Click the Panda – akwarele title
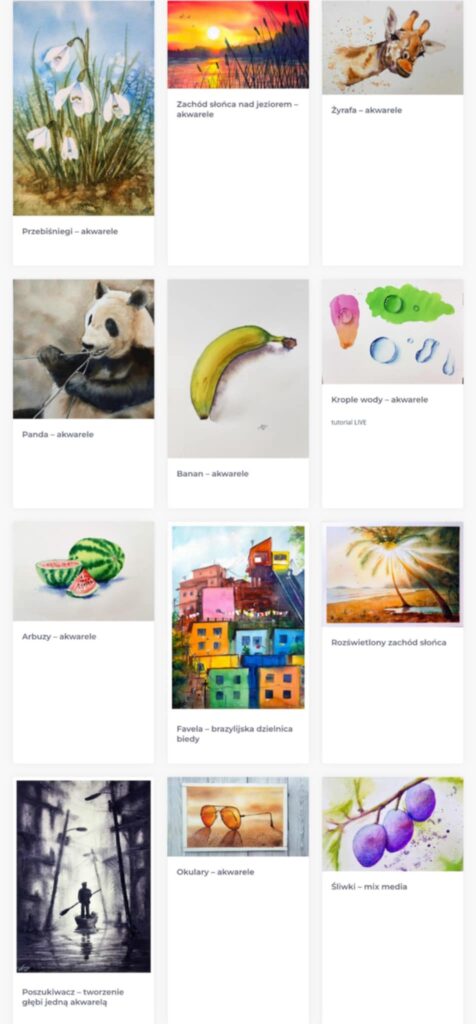The image size is (476, 1024). pos(57,434)
